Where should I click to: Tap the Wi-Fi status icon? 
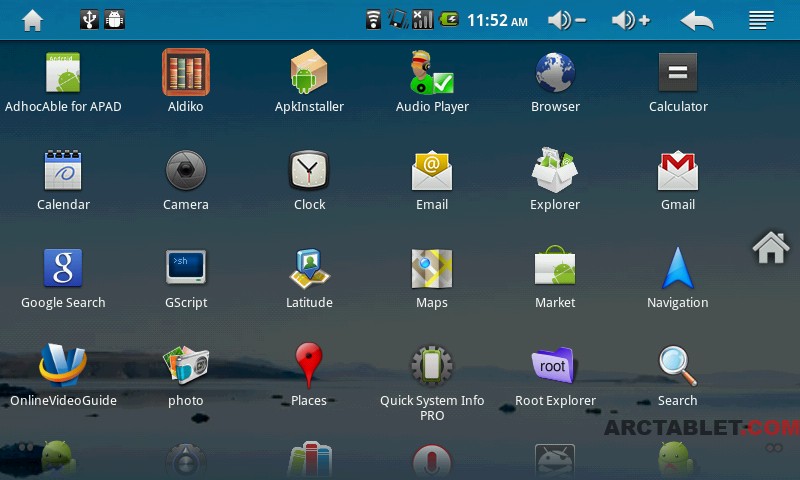pyautogui.click(x=373, y=20)
